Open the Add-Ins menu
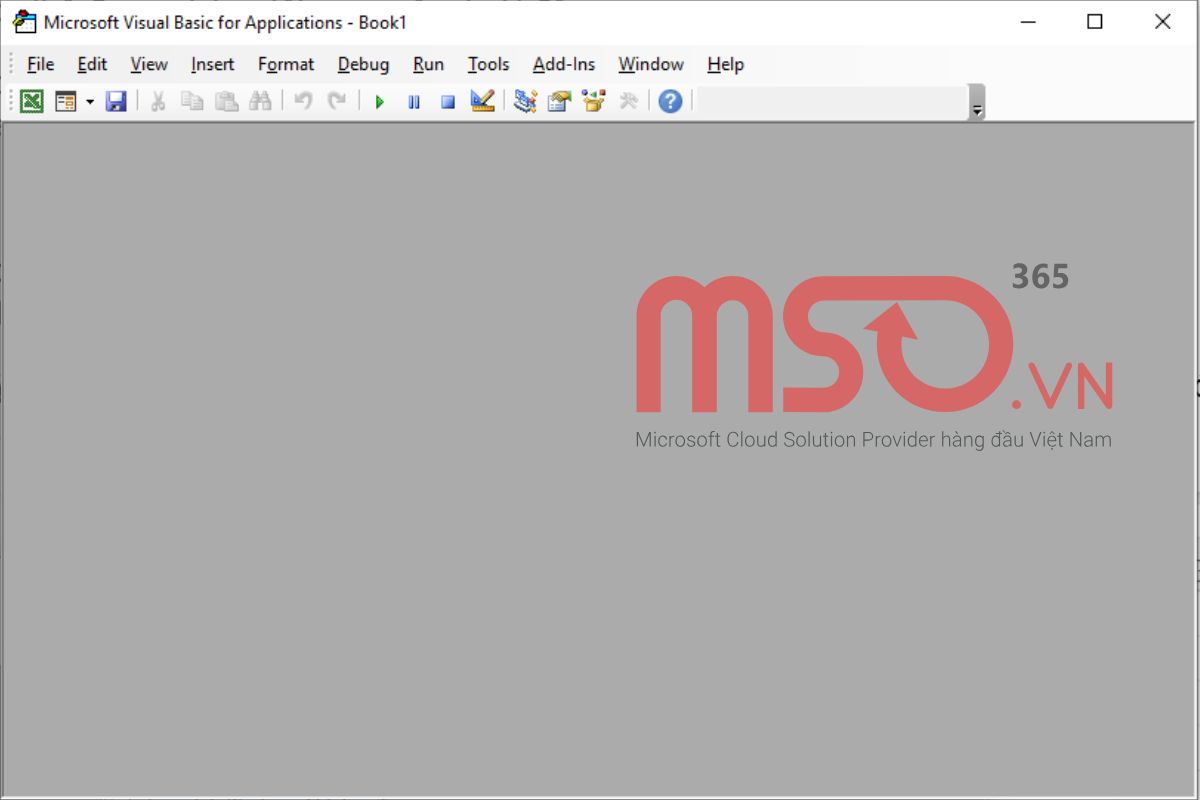This screenshot has width=1200, height=800. tap(564, 64)
